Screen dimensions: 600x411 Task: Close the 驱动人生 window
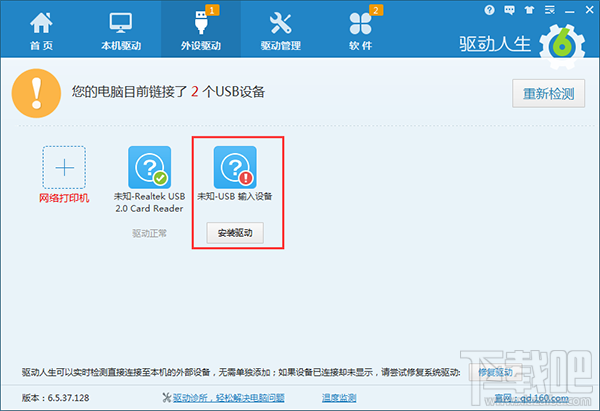pos(589,10)
